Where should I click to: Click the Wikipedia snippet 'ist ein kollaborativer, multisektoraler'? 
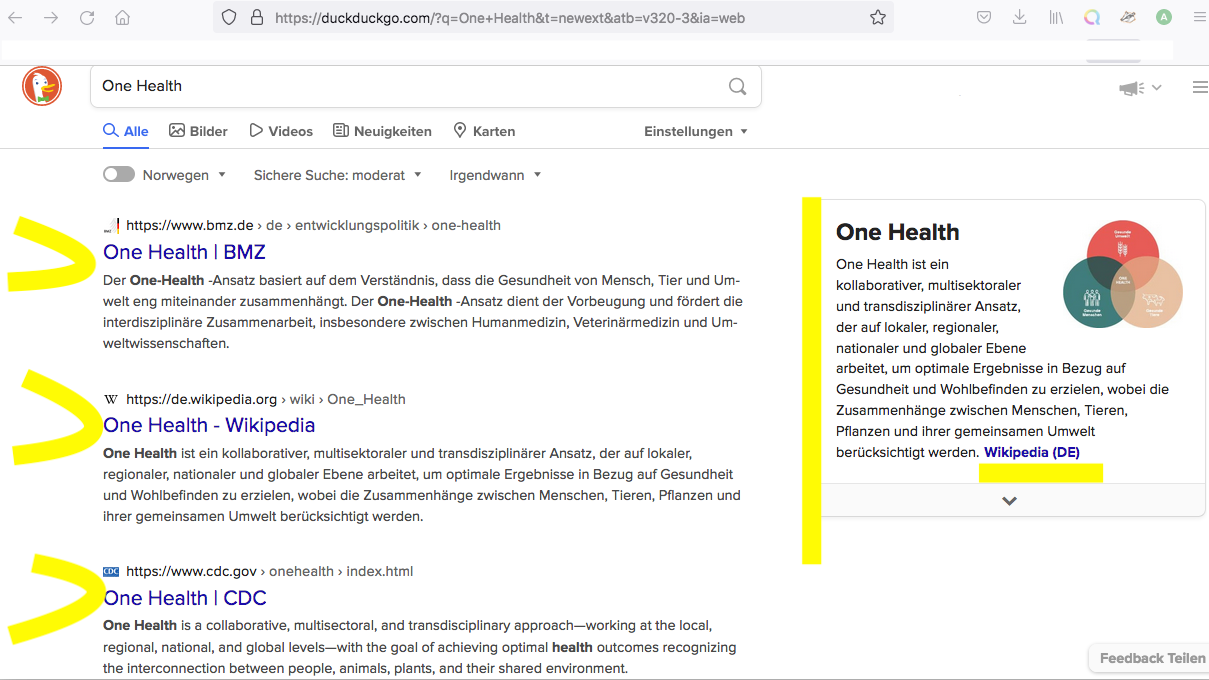(x=422, y=485)
